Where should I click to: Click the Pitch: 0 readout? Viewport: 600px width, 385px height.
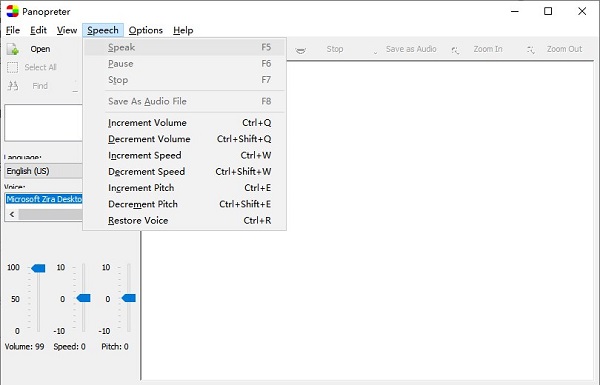point(115,347)
